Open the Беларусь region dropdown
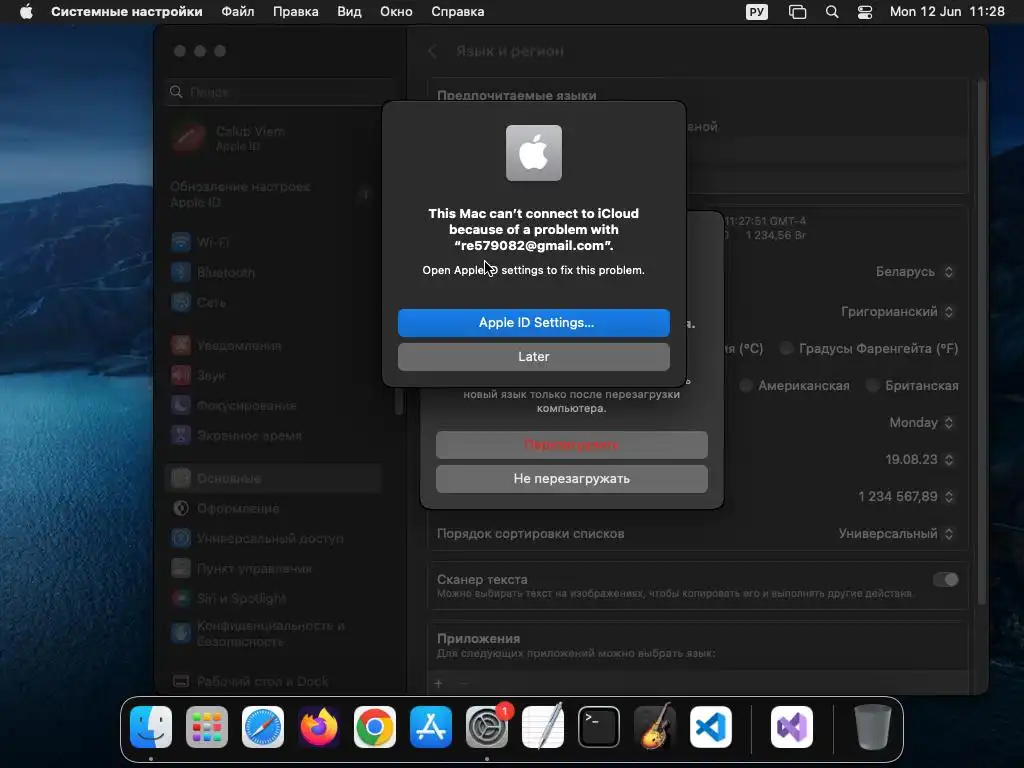This screenshot has width=1024, height=768. pyautogui.click(x=914, y=272)
